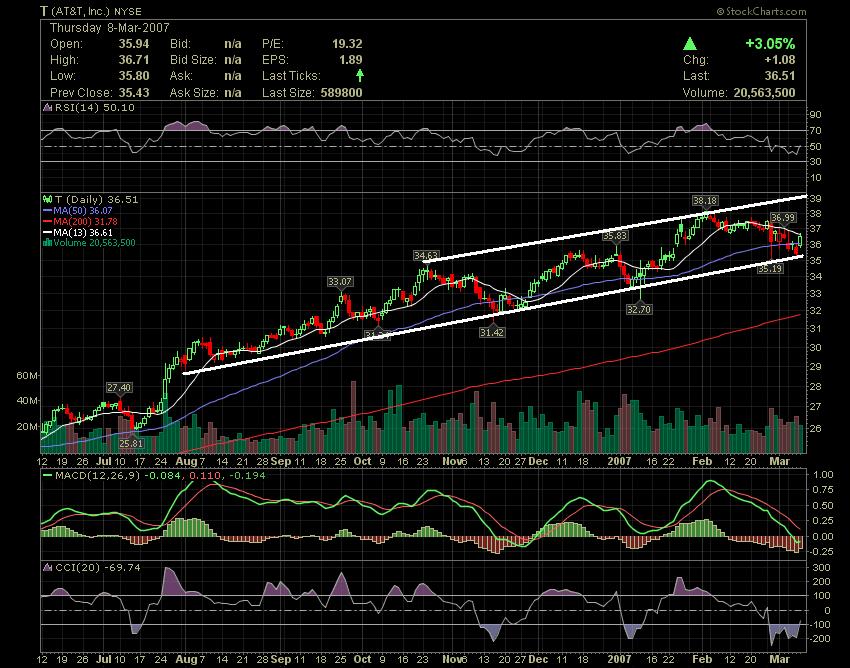Click the title T (AT&T, Inc.) NYSE
Image resolution: width=850 pixels, height=668 pixels.
click(x=91, y=11)
